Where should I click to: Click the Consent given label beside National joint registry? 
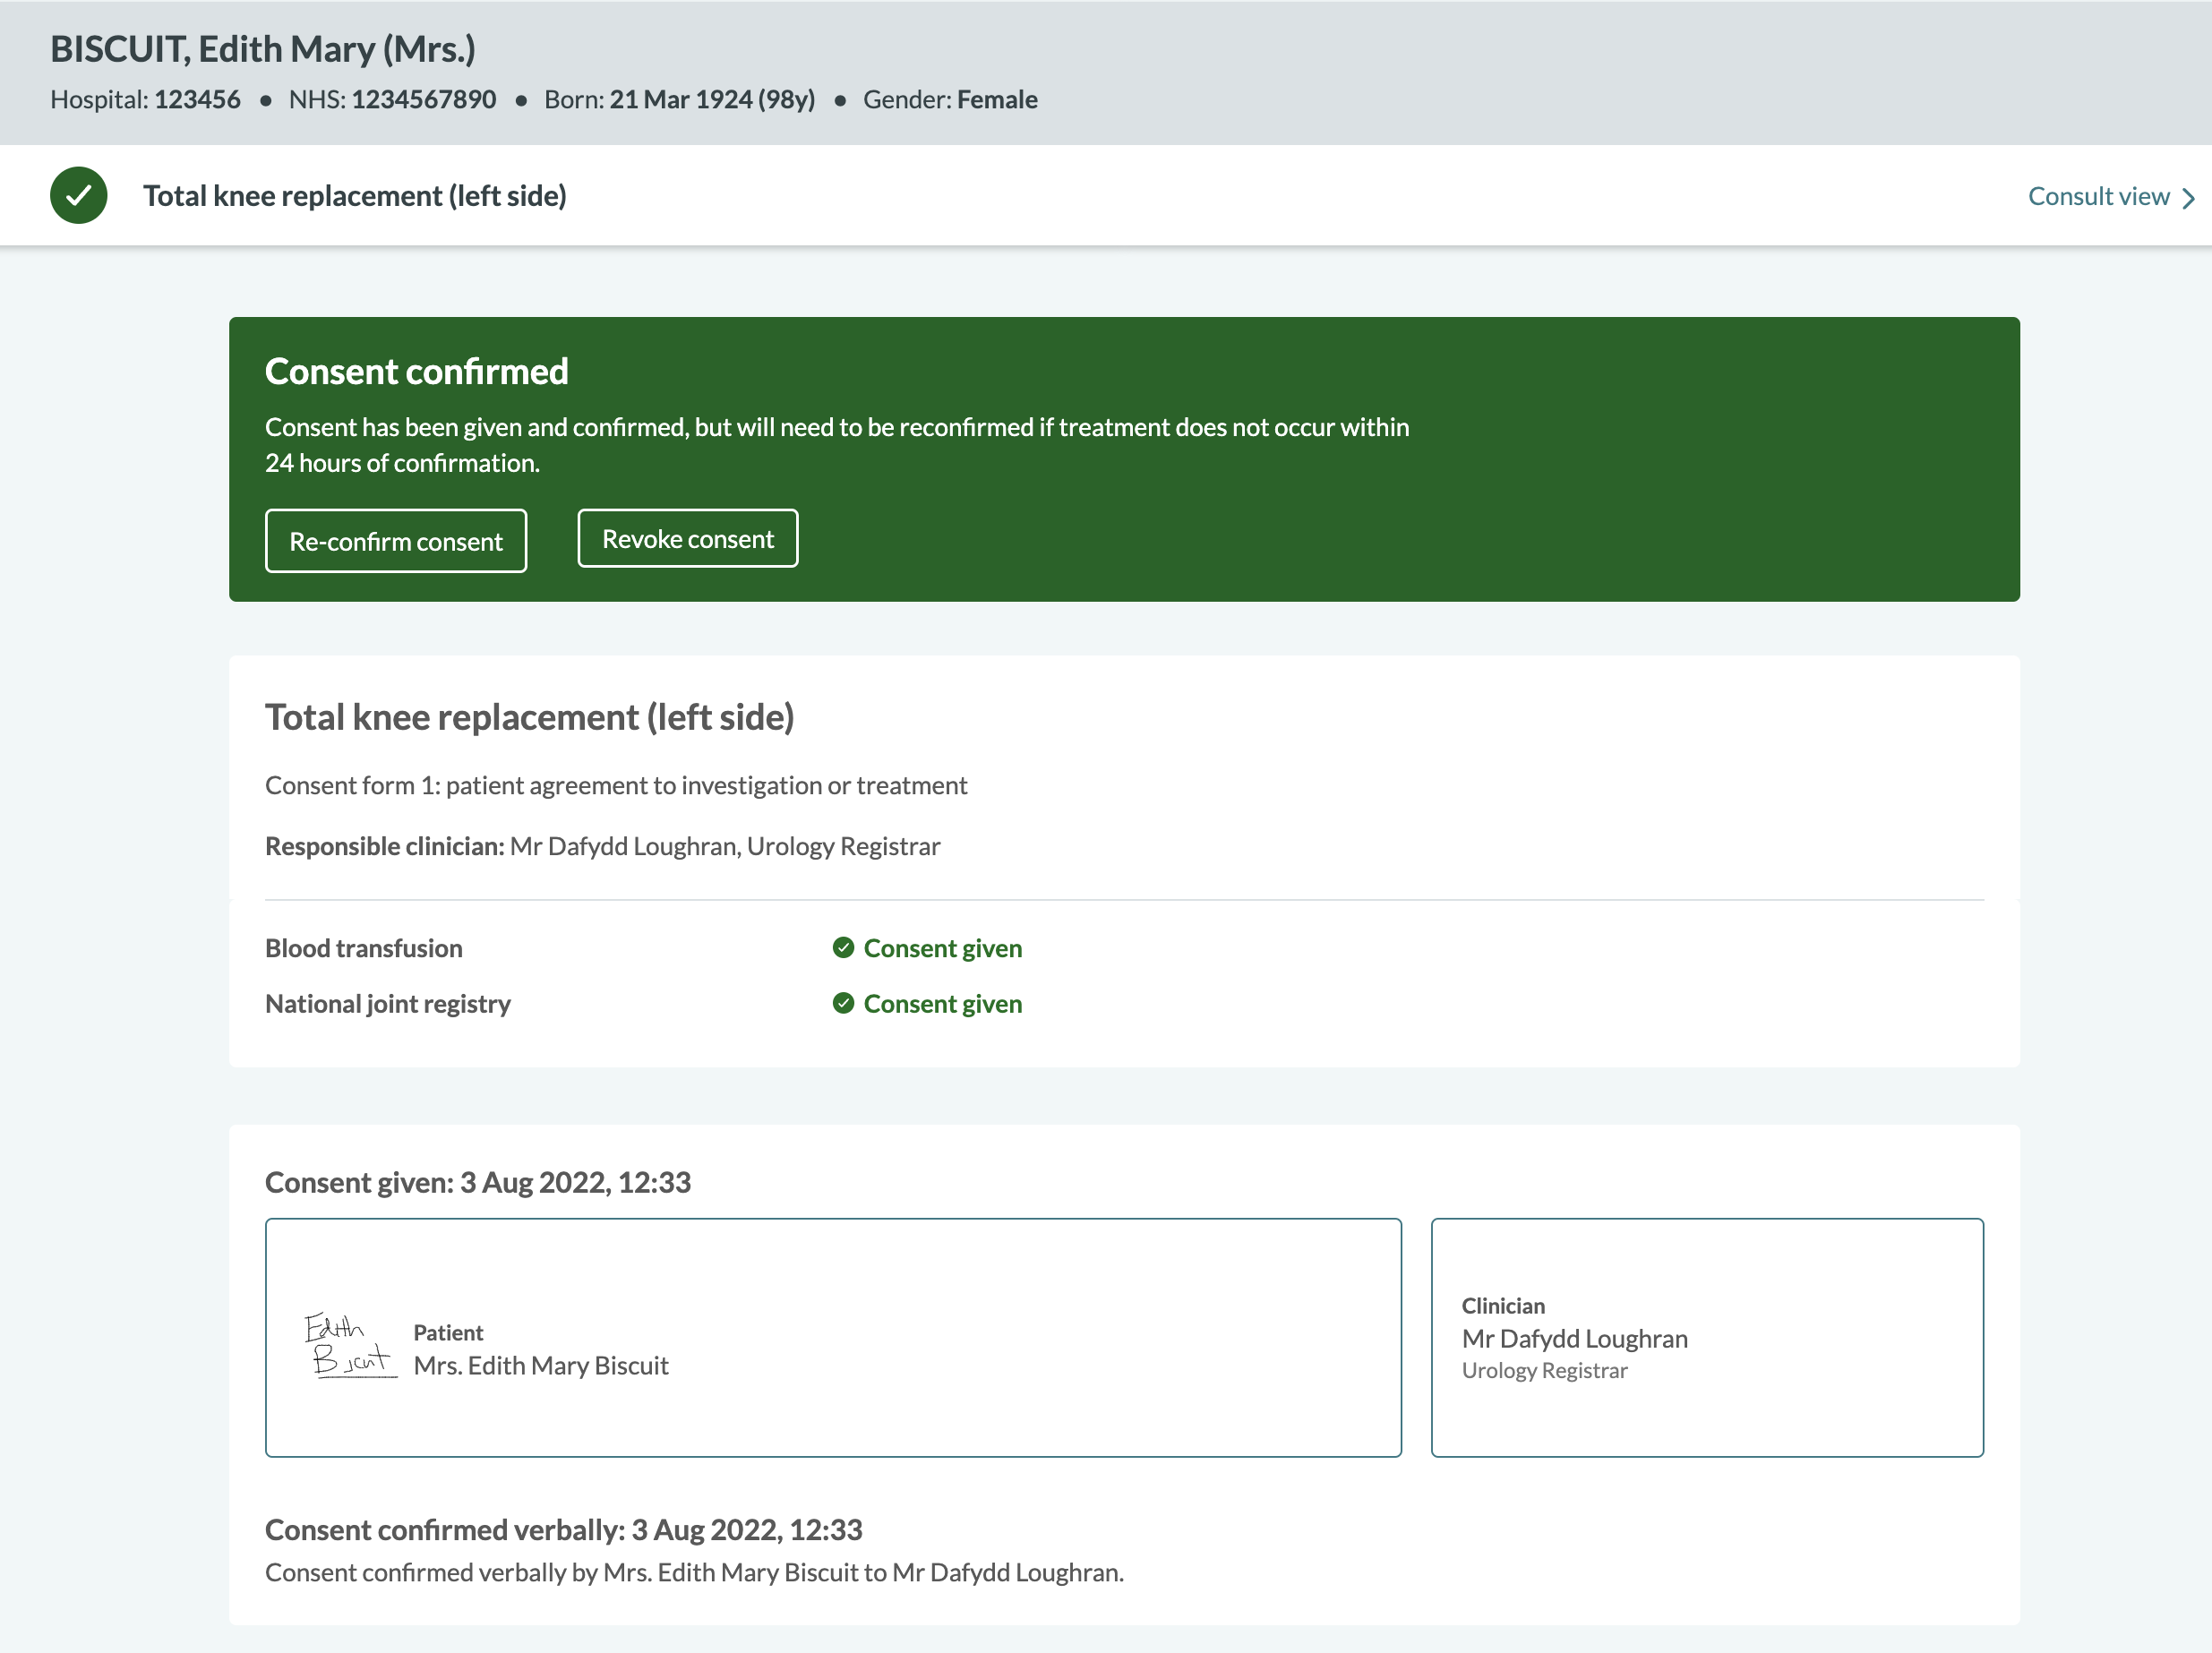943,1004
